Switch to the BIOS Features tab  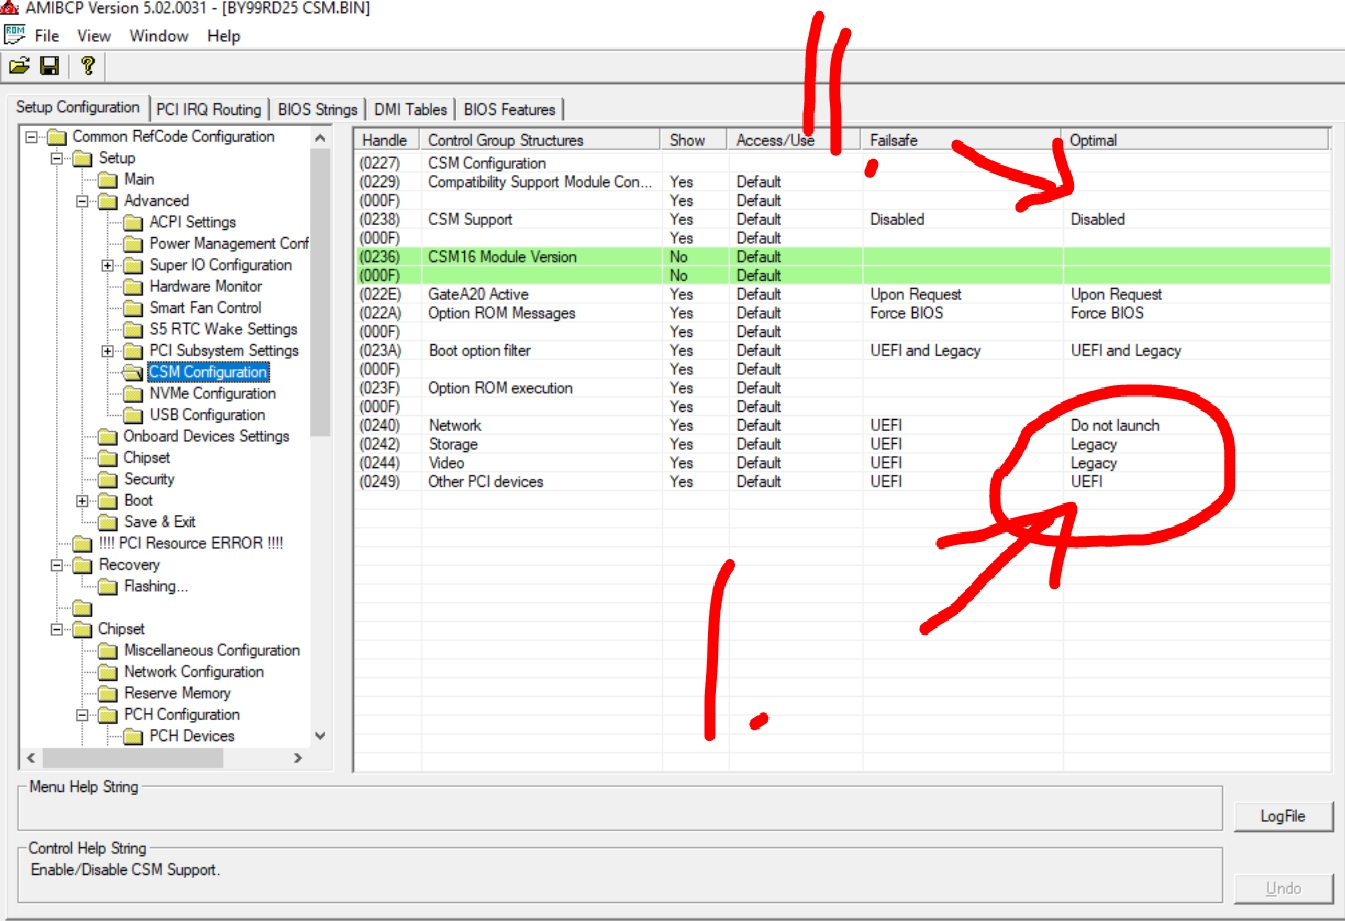[x=509, y=109]
